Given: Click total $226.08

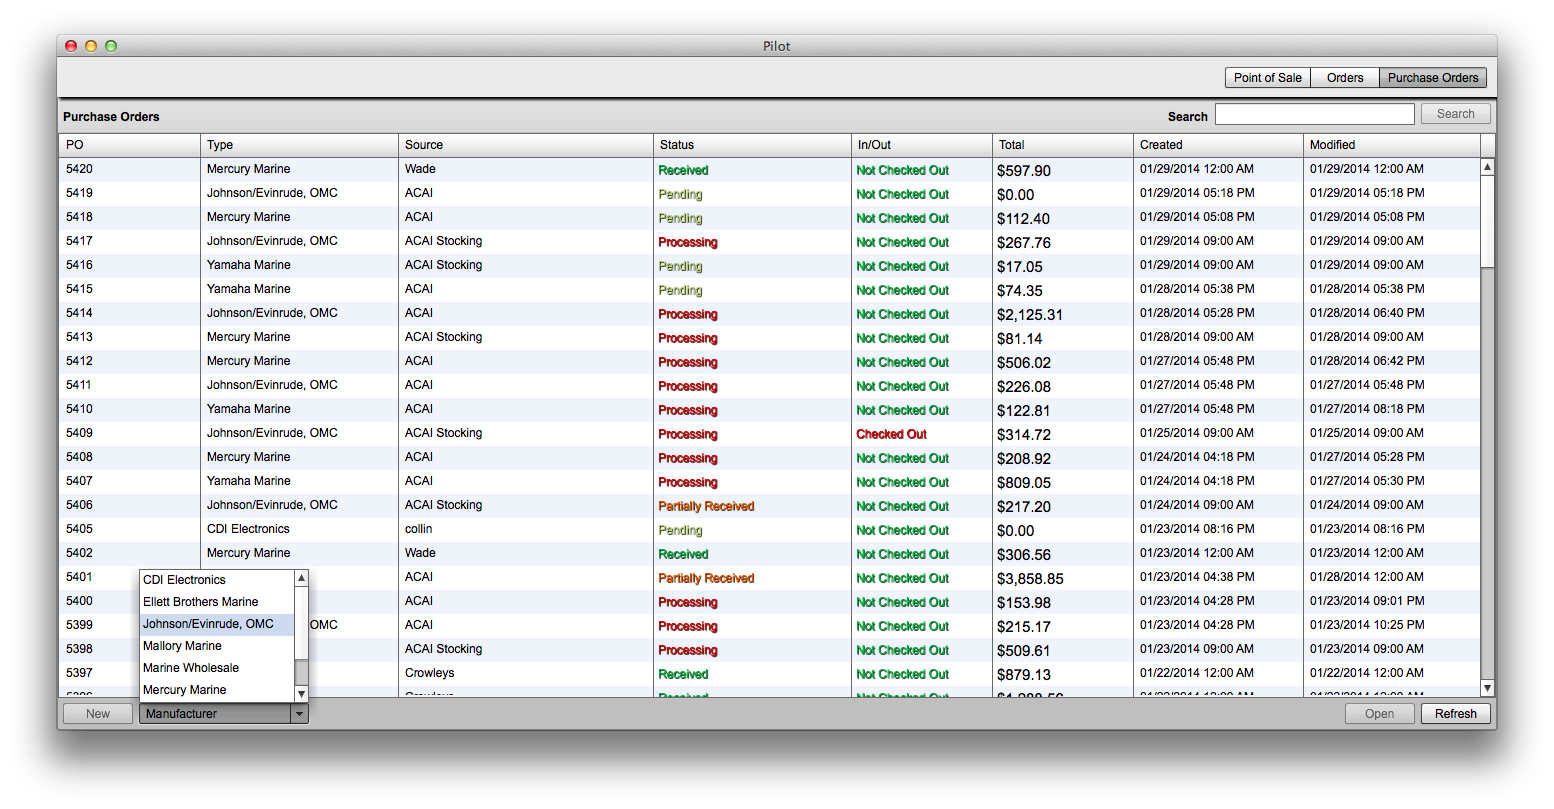Looking at the screenshot, I should (1023, 387).
